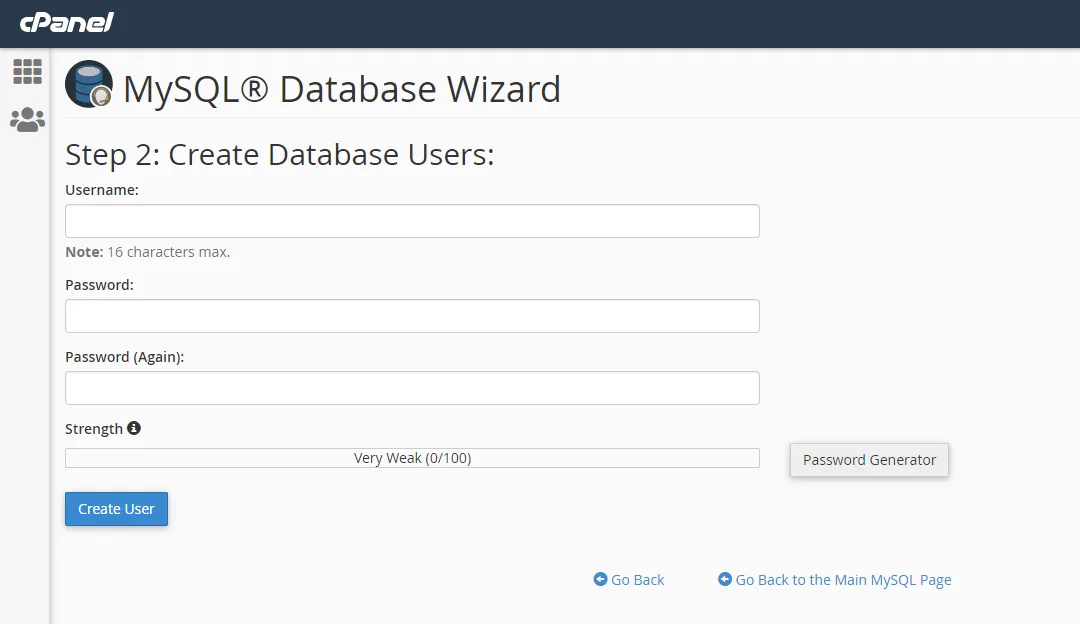The width and height of the screenshot is (1080, 624).
Task: Click the Username: label
Action: [x=102, y=190]
